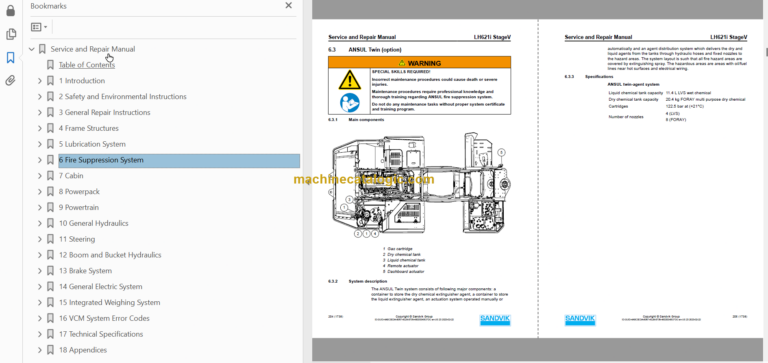Click the vertical scrollbar thumb of the document

click(x=766, y=52)
